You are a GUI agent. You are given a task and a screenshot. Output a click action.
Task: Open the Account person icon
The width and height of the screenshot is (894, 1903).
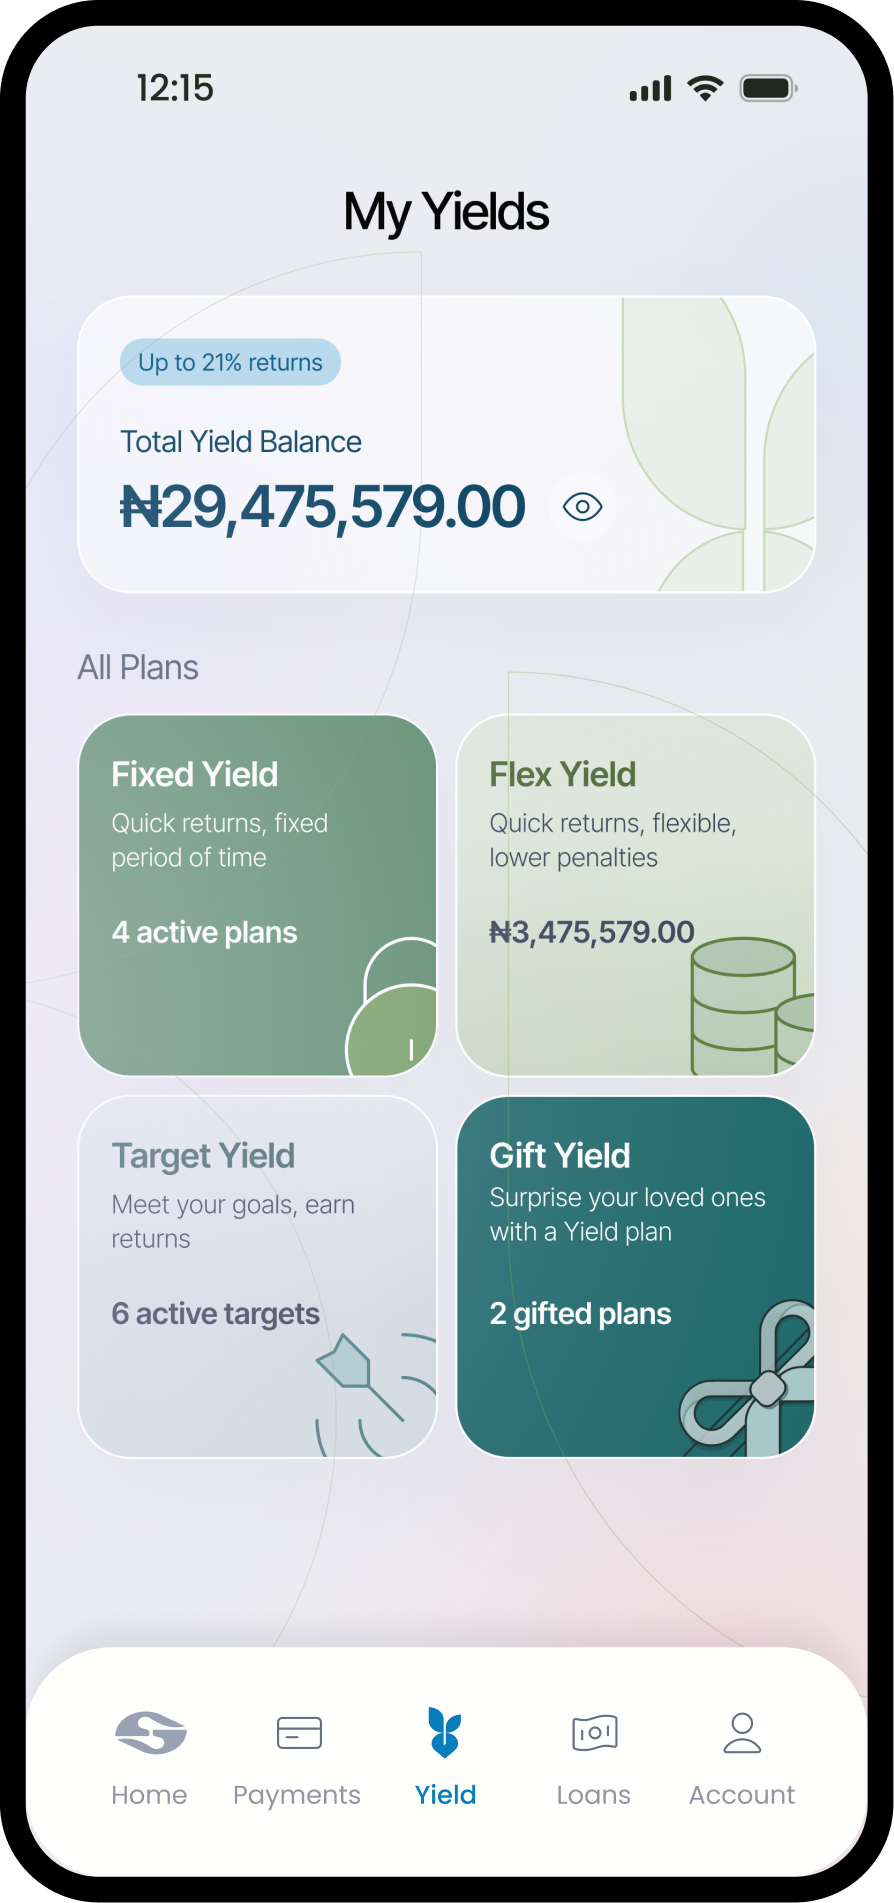pos(742,1732)
